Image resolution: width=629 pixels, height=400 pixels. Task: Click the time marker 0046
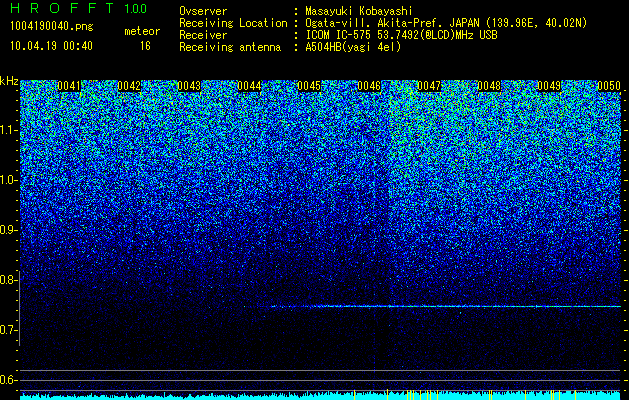pos(369,86)
